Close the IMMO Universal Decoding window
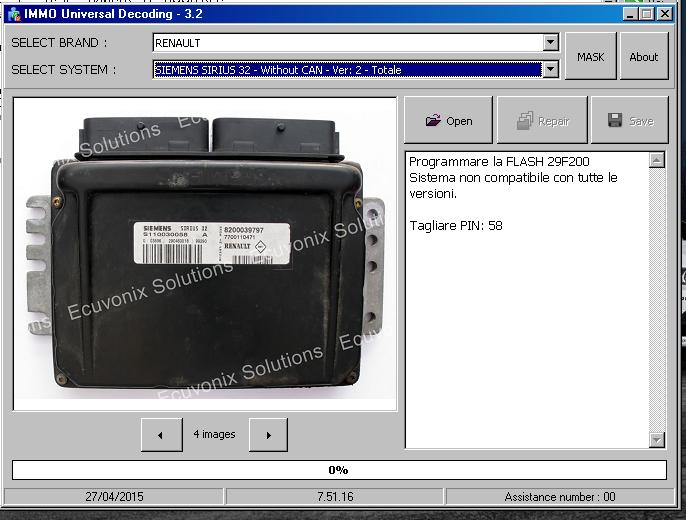The height and width of the screenshot is (520, 686). point(665,14)
